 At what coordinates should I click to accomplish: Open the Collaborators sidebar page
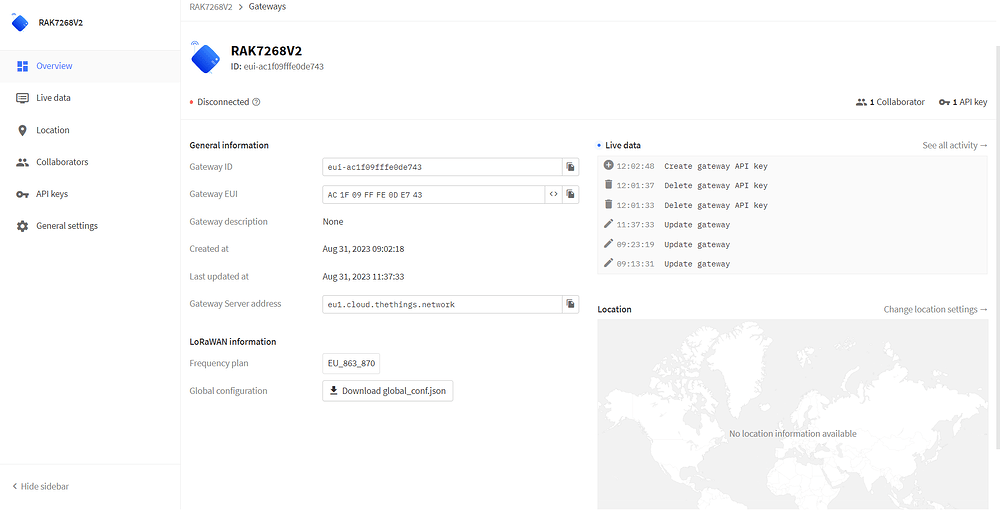[x=90, y=162]
